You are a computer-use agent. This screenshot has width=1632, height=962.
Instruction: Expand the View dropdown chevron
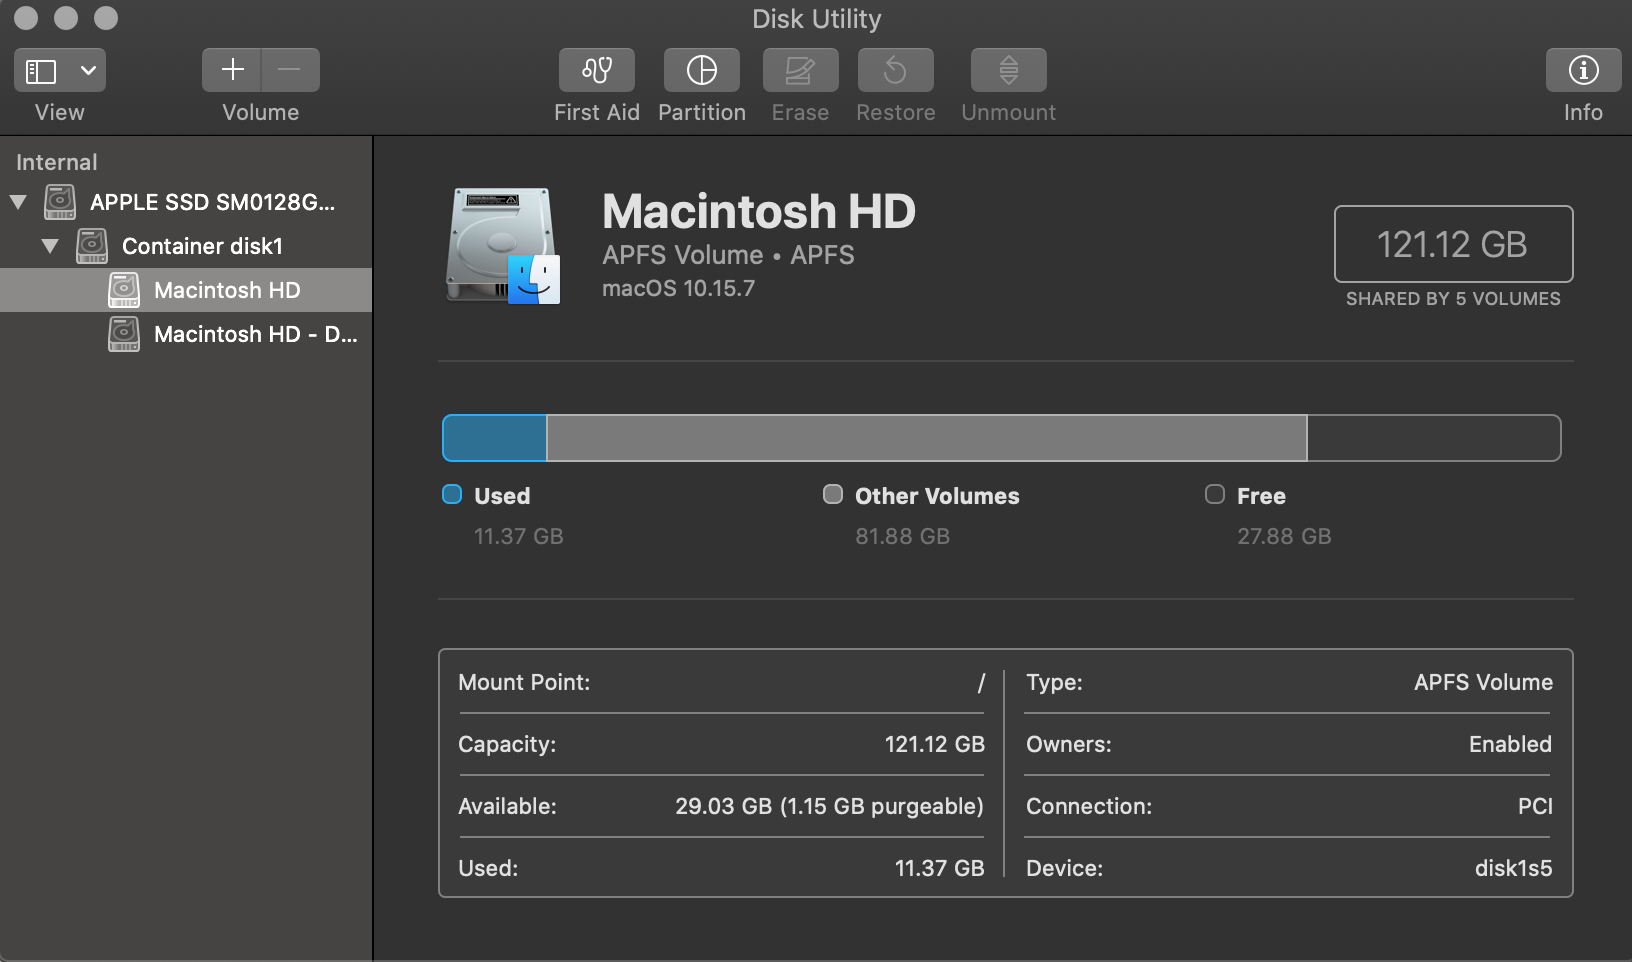[88, 70]
